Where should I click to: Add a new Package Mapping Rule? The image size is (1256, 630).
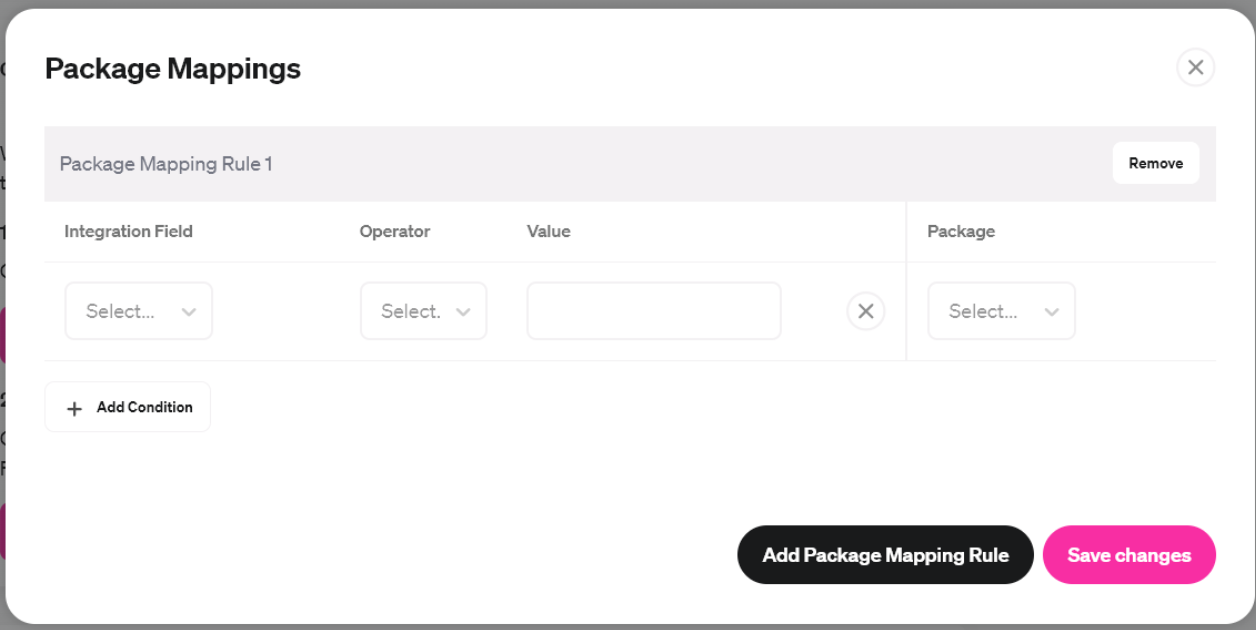tap(885, 554)
